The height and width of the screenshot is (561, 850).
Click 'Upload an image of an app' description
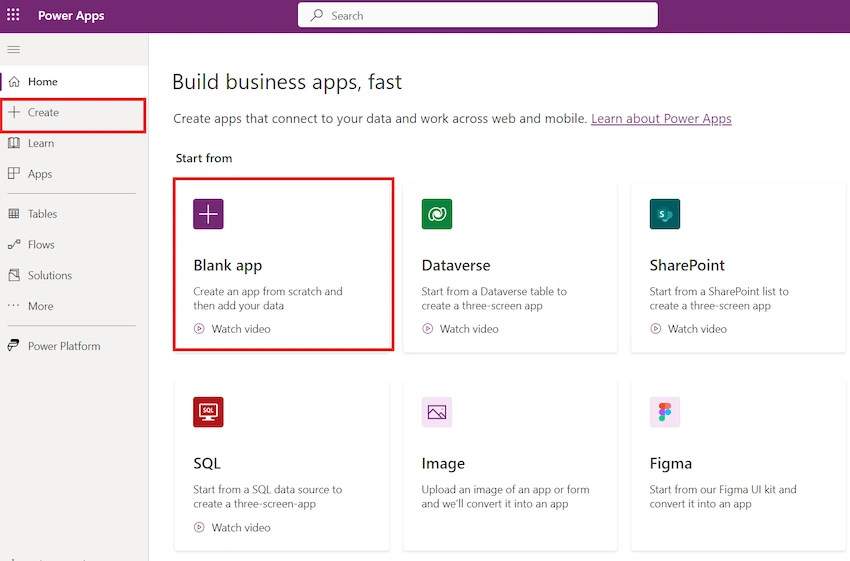(x=505, y=496)
